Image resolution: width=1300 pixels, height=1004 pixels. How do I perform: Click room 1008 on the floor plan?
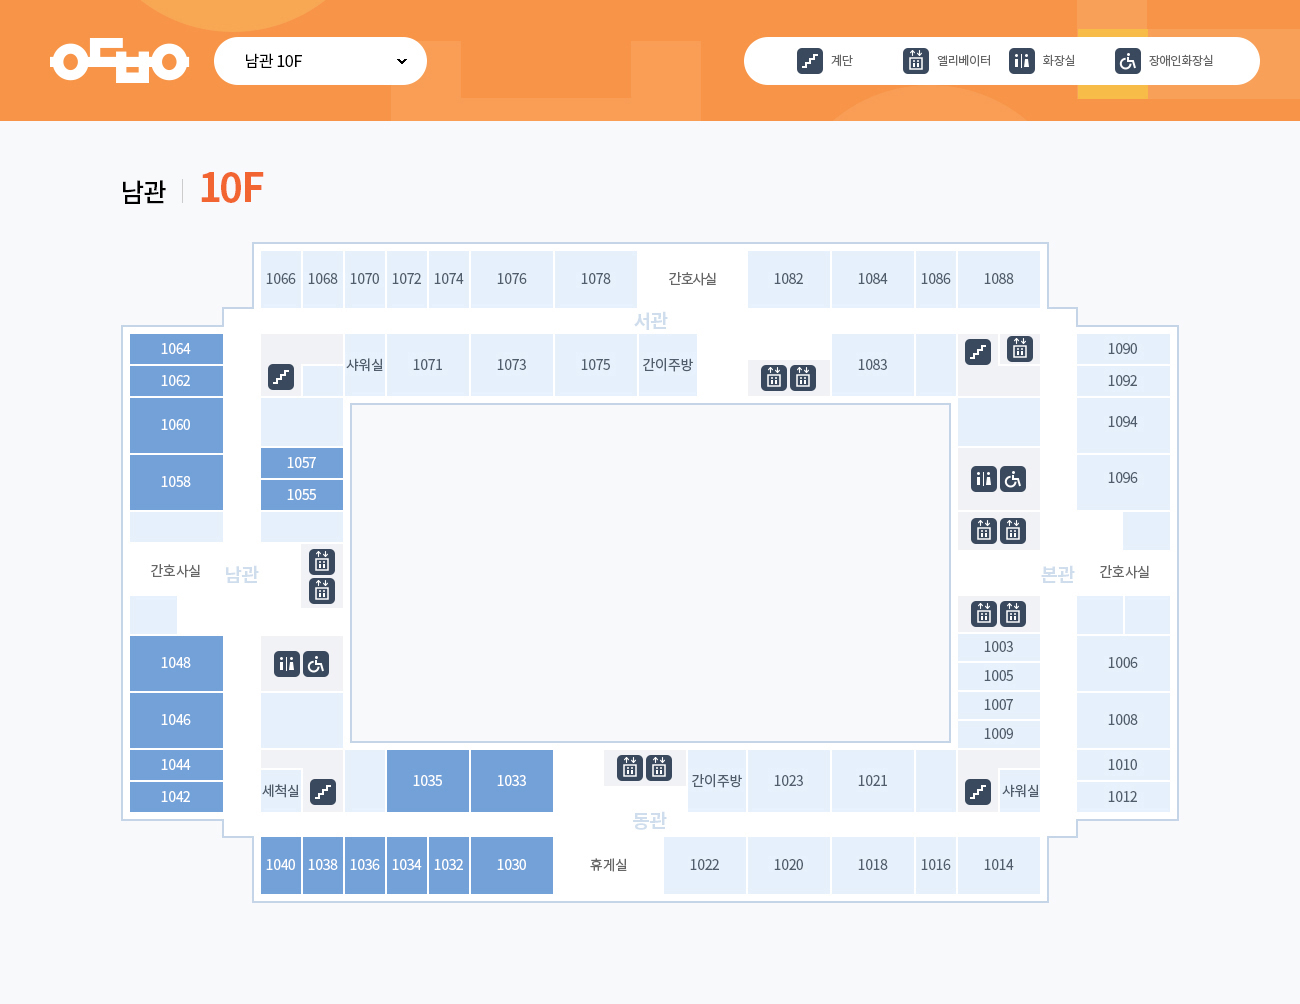coord(1123,720)
